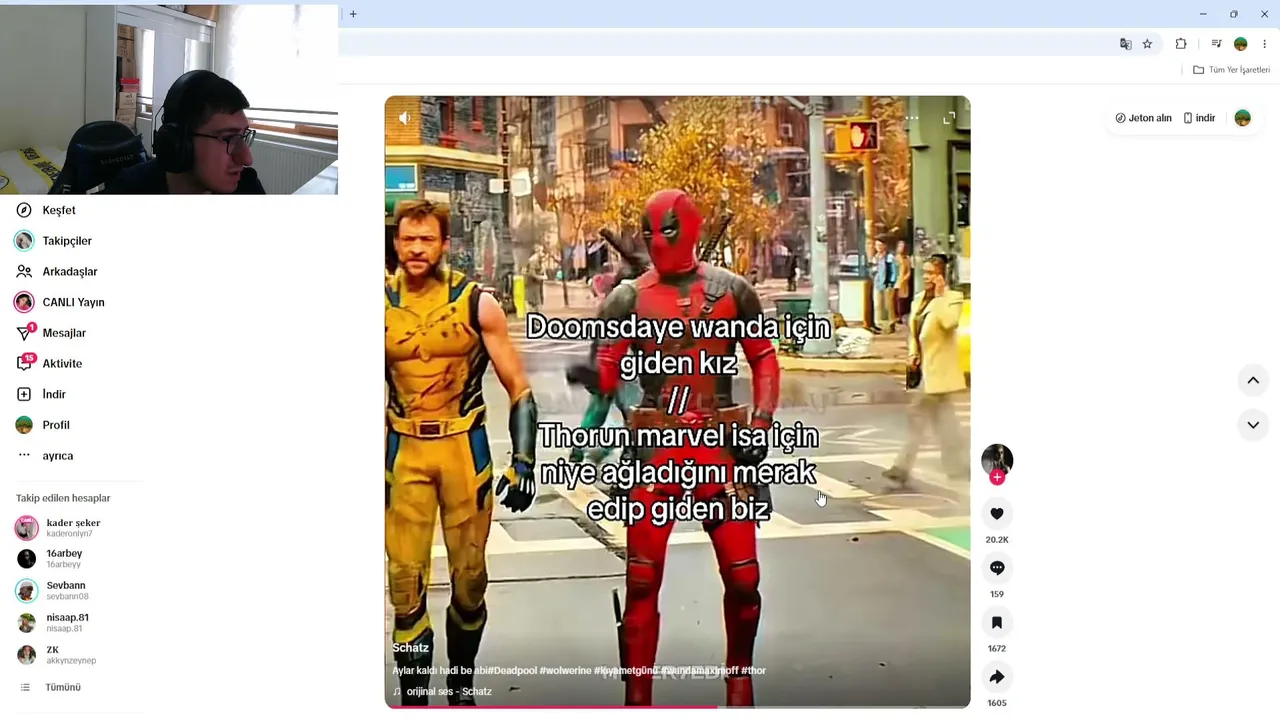Open the Tüm Yer İşaretleri bookmarks folder
This screenshot has height=720, width=1280.
point(1231,70)
